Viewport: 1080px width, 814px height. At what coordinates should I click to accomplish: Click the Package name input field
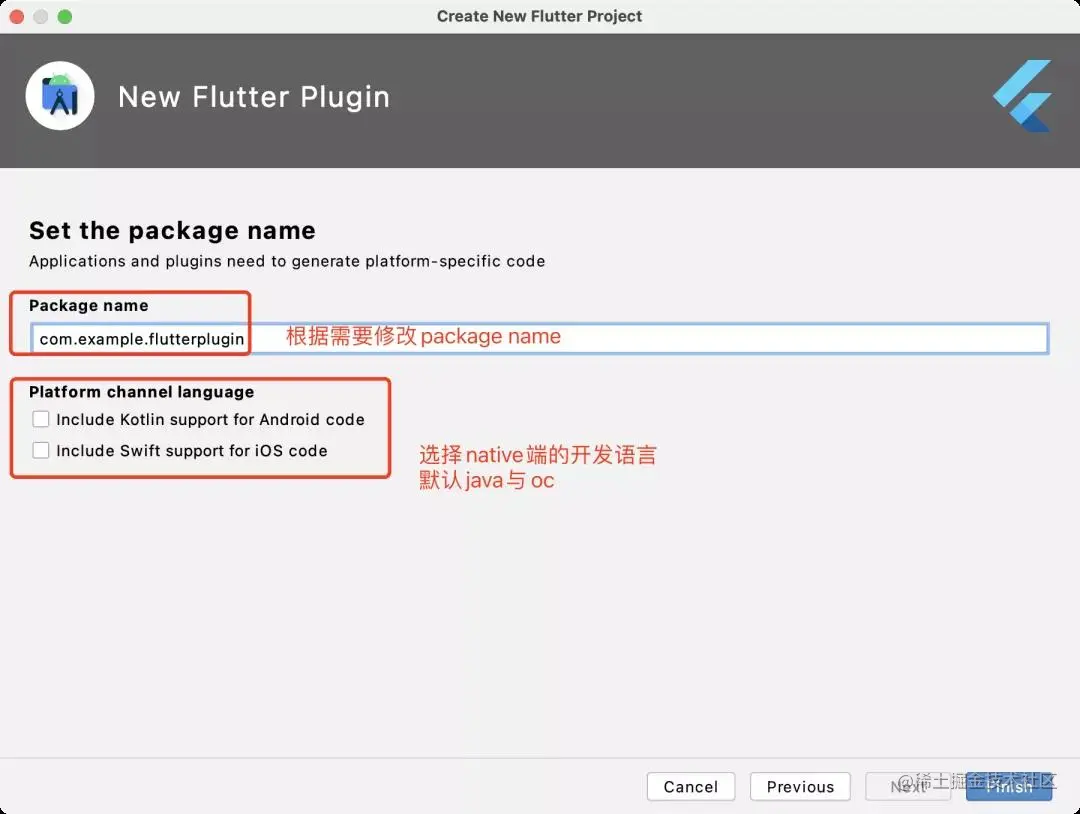pyautogui.click(x=539, y=339)
